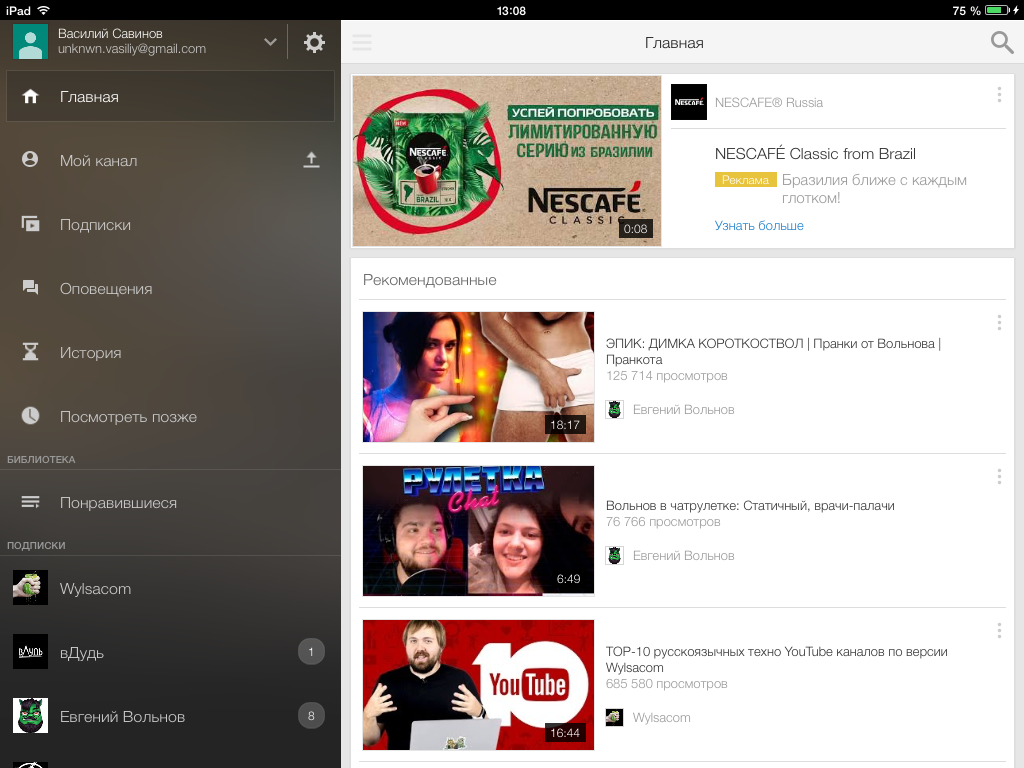Image resolution: width=1024 pixels, height=768 pixels.
Task: Open Мой канал in the sidebar
Action: coord(170,160)
